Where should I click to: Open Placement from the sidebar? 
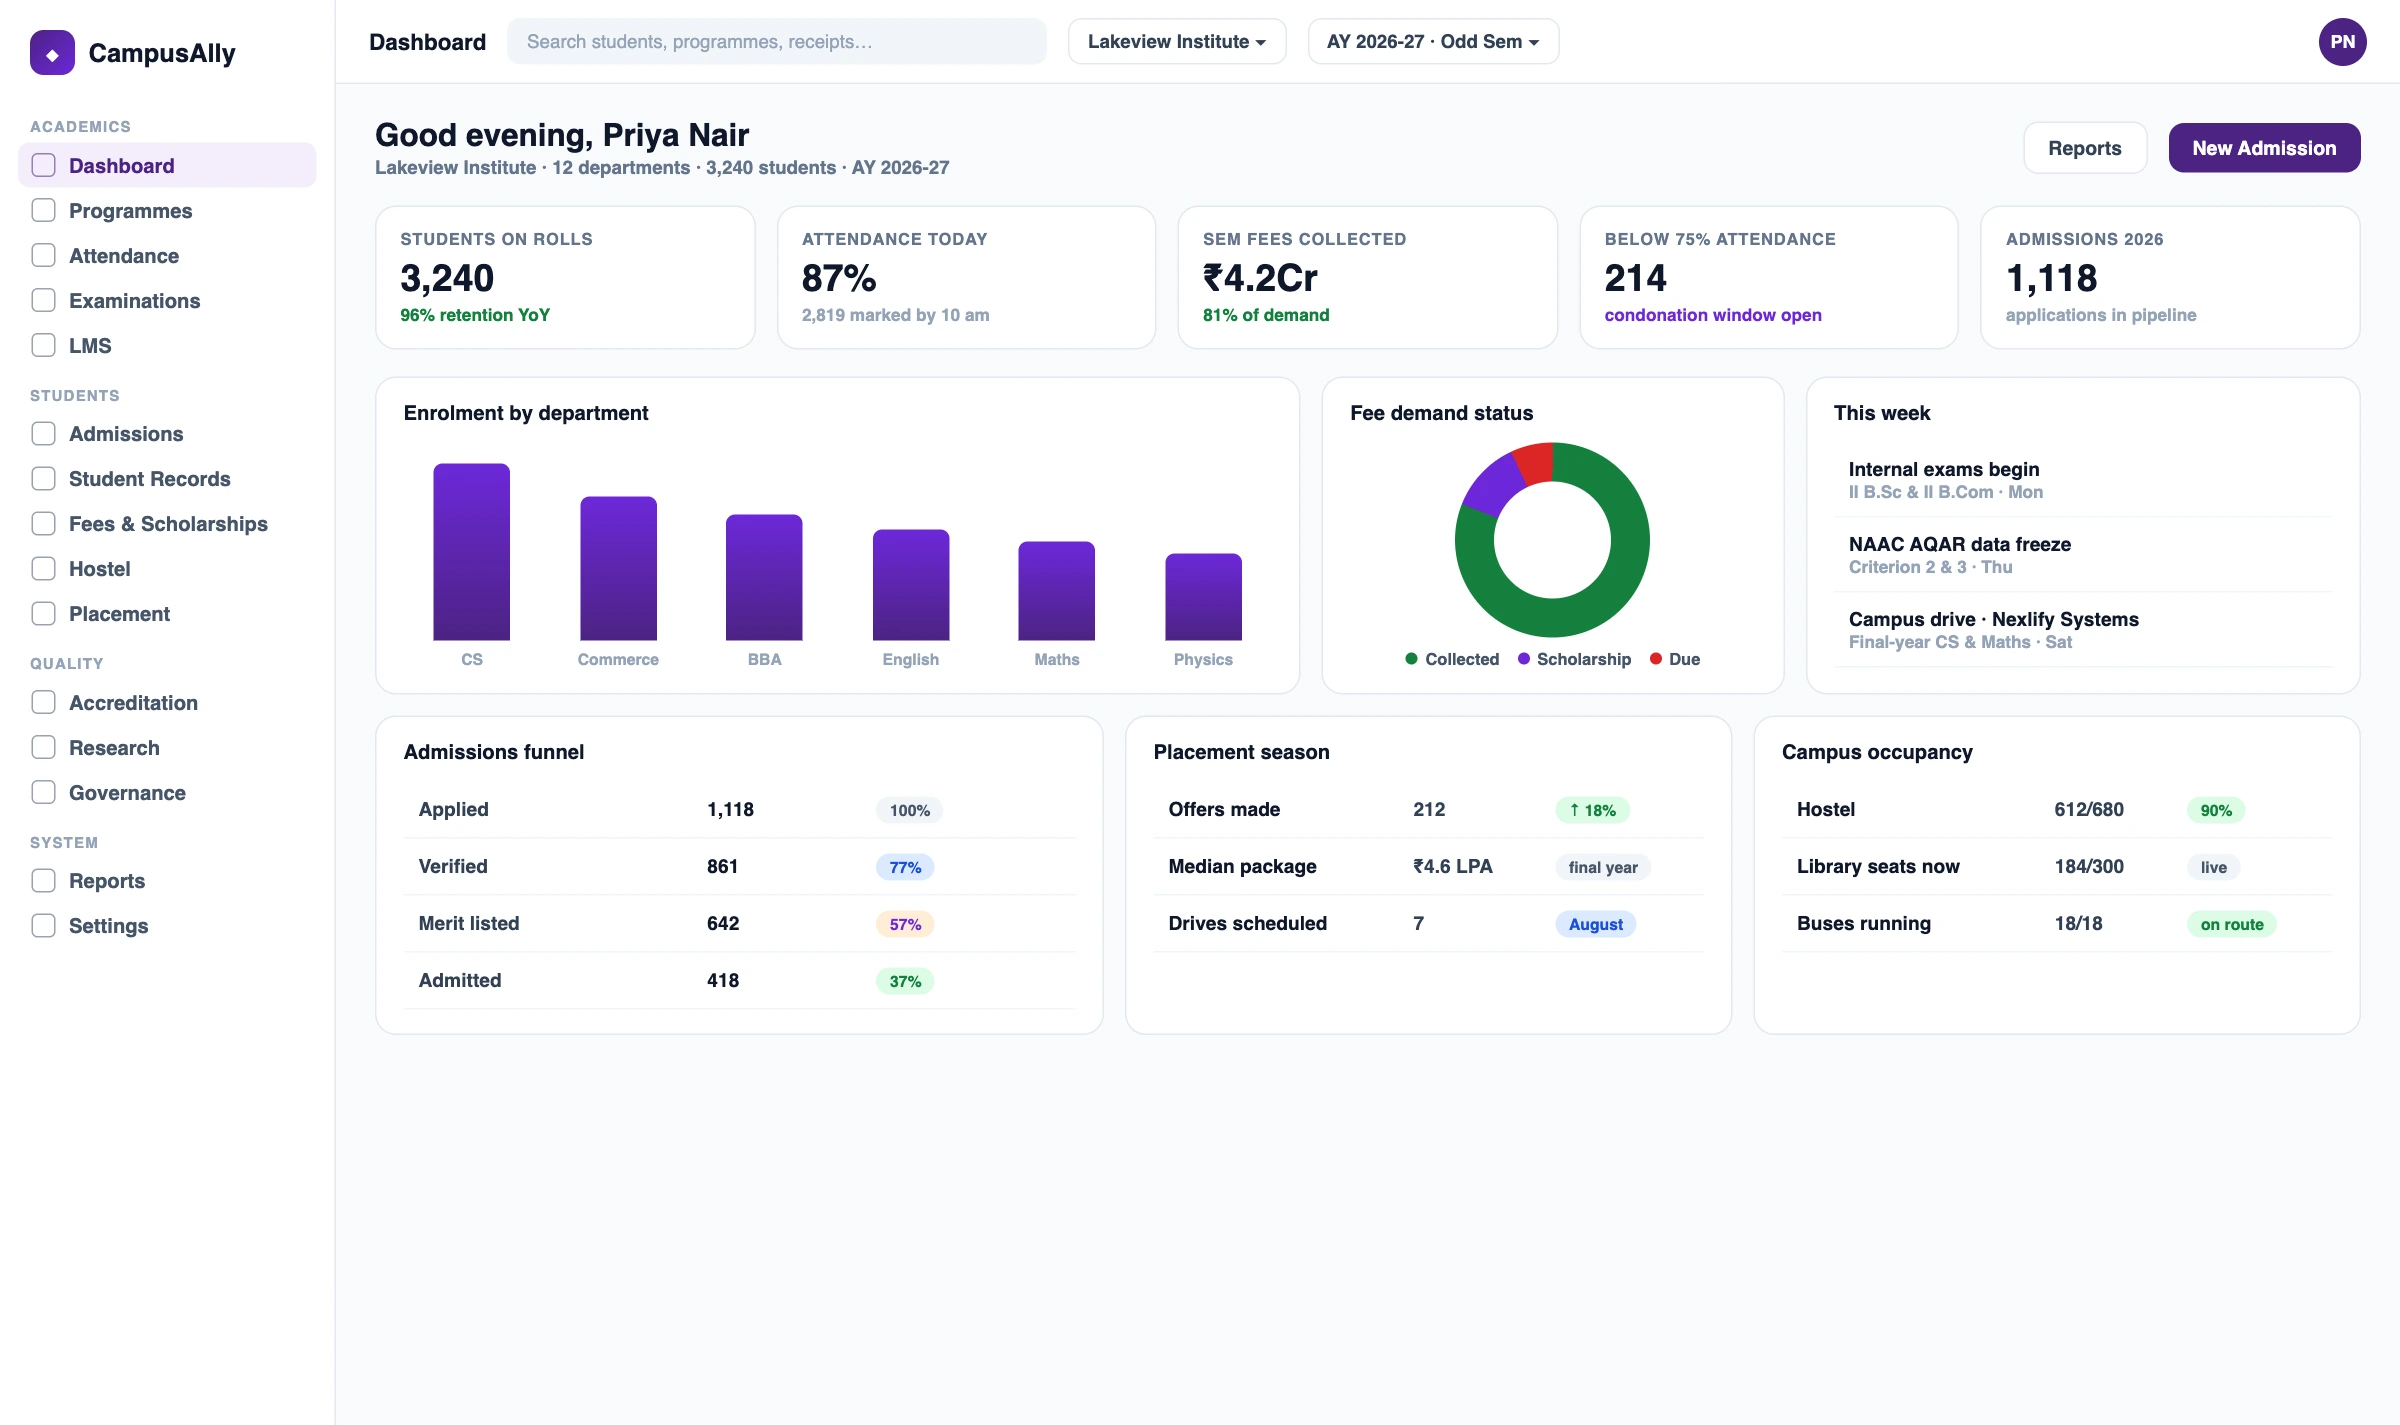167,613
